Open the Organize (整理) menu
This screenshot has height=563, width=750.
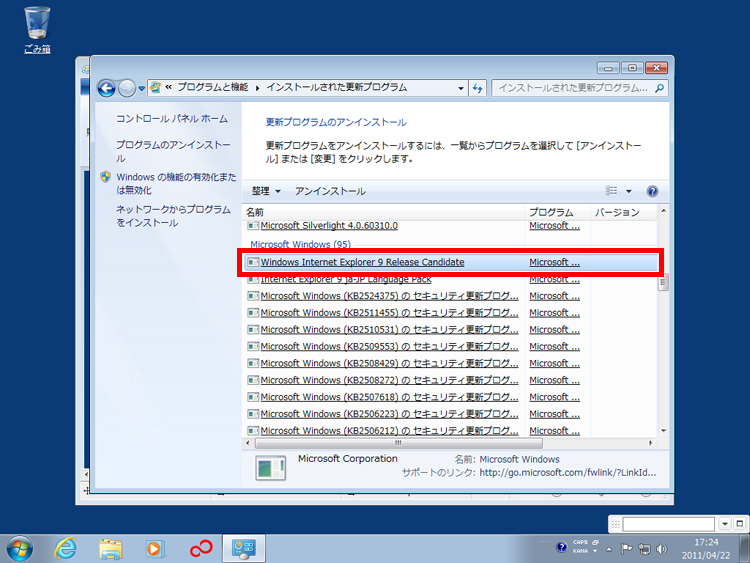pos(265,191)
